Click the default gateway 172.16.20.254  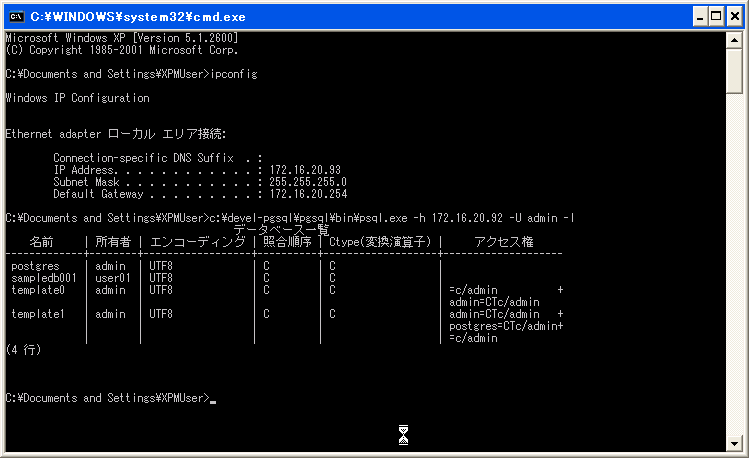tap(308, 193)
